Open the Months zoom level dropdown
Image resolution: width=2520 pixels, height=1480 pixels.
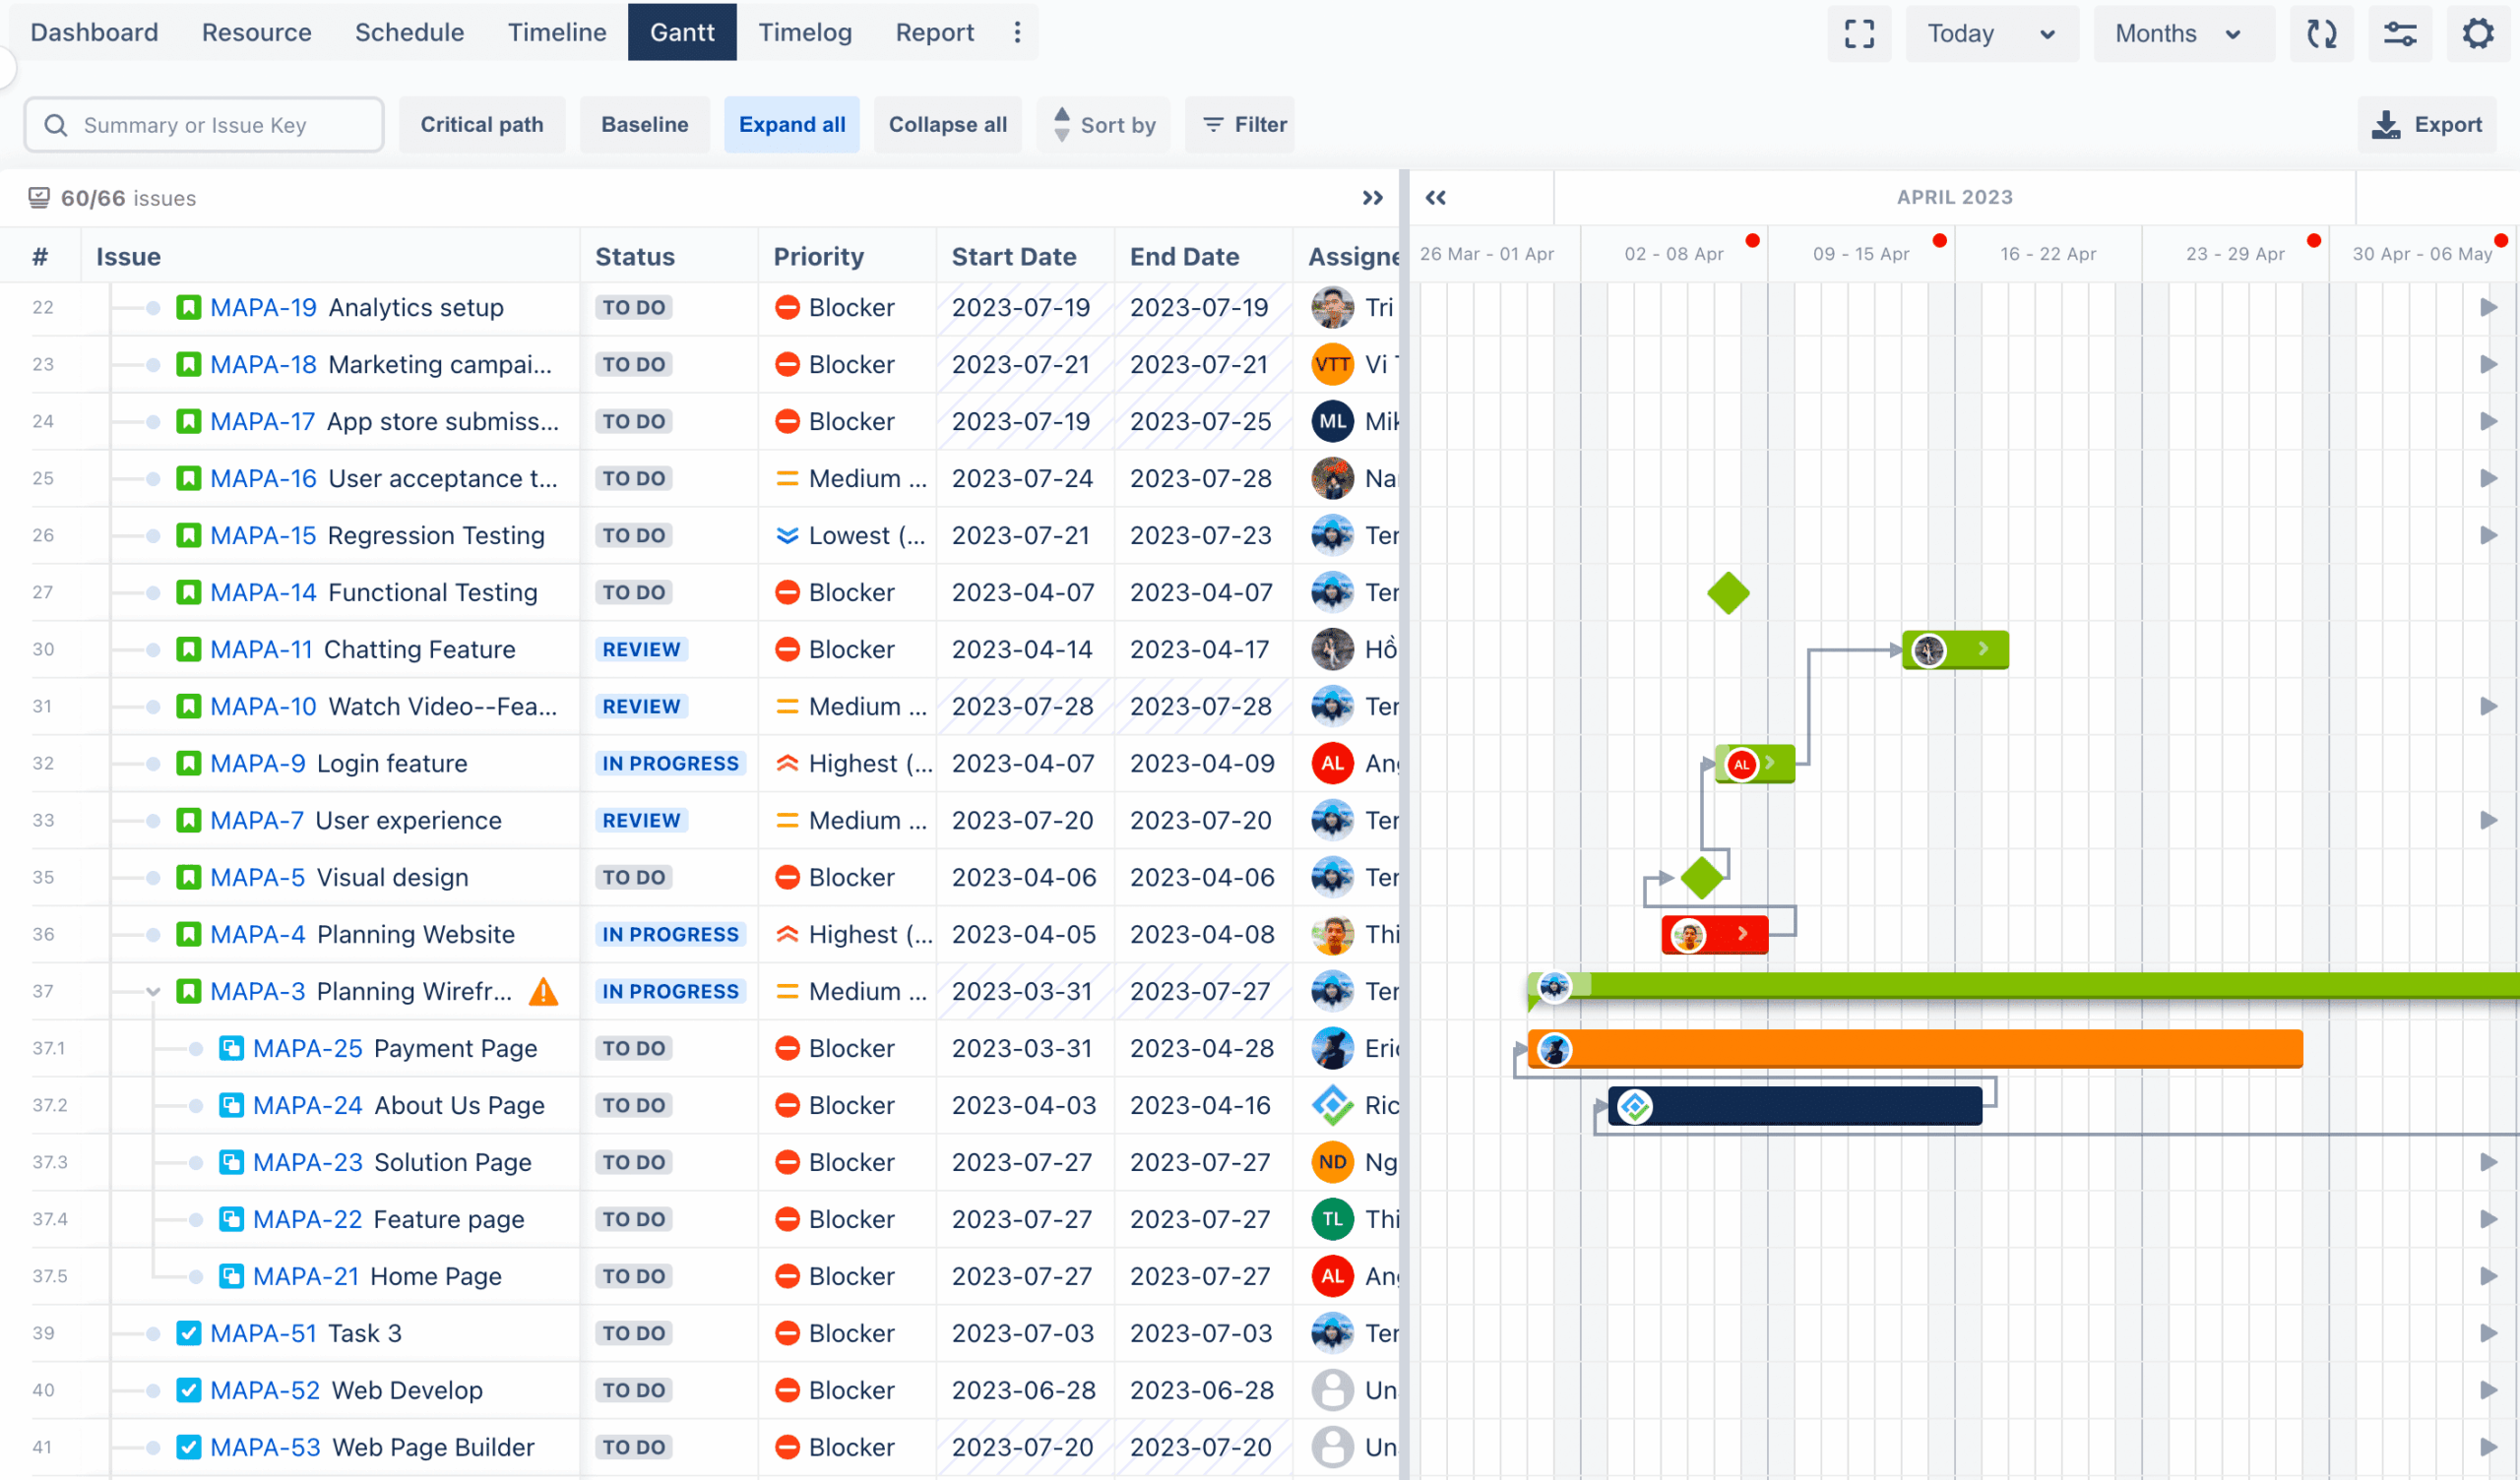[x=2183, y=33]
